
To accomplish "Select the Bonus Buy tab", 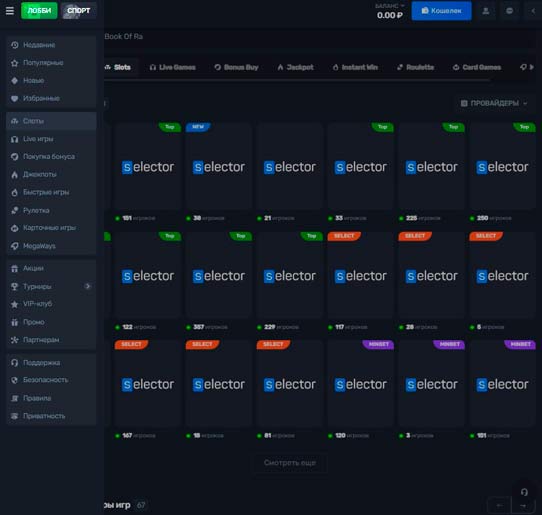I will coord(236,67).
